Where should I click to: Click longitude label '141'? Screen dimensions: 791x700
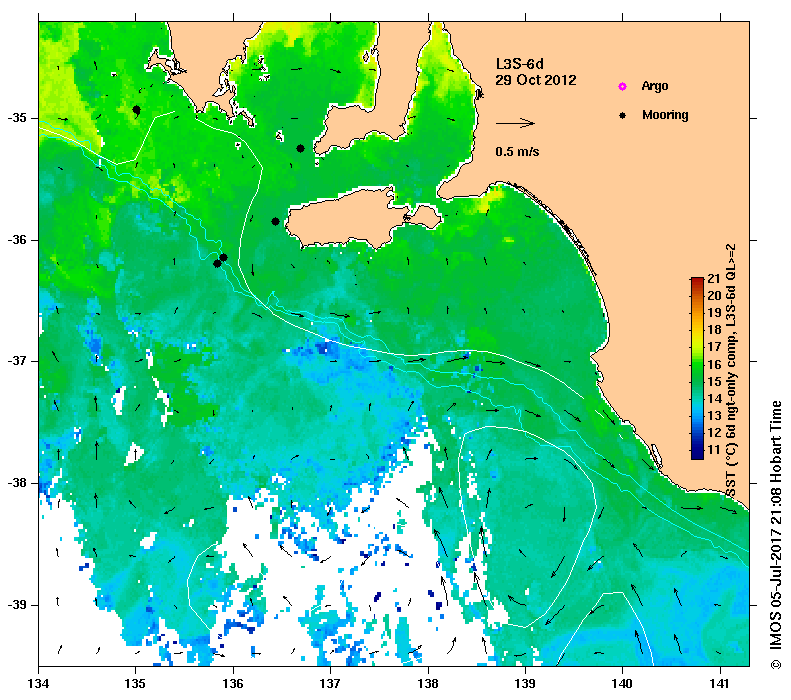tap(720, 684)
